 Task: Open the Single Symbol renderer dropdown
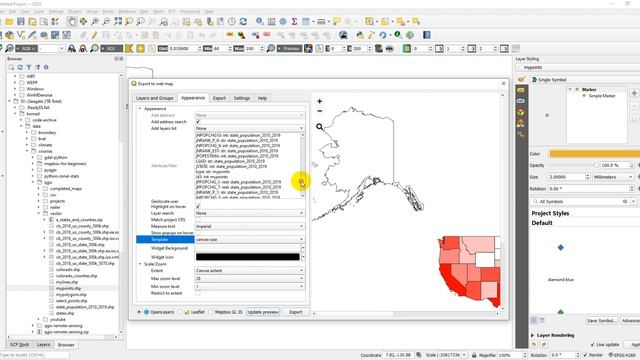click(x=585, y=80)
